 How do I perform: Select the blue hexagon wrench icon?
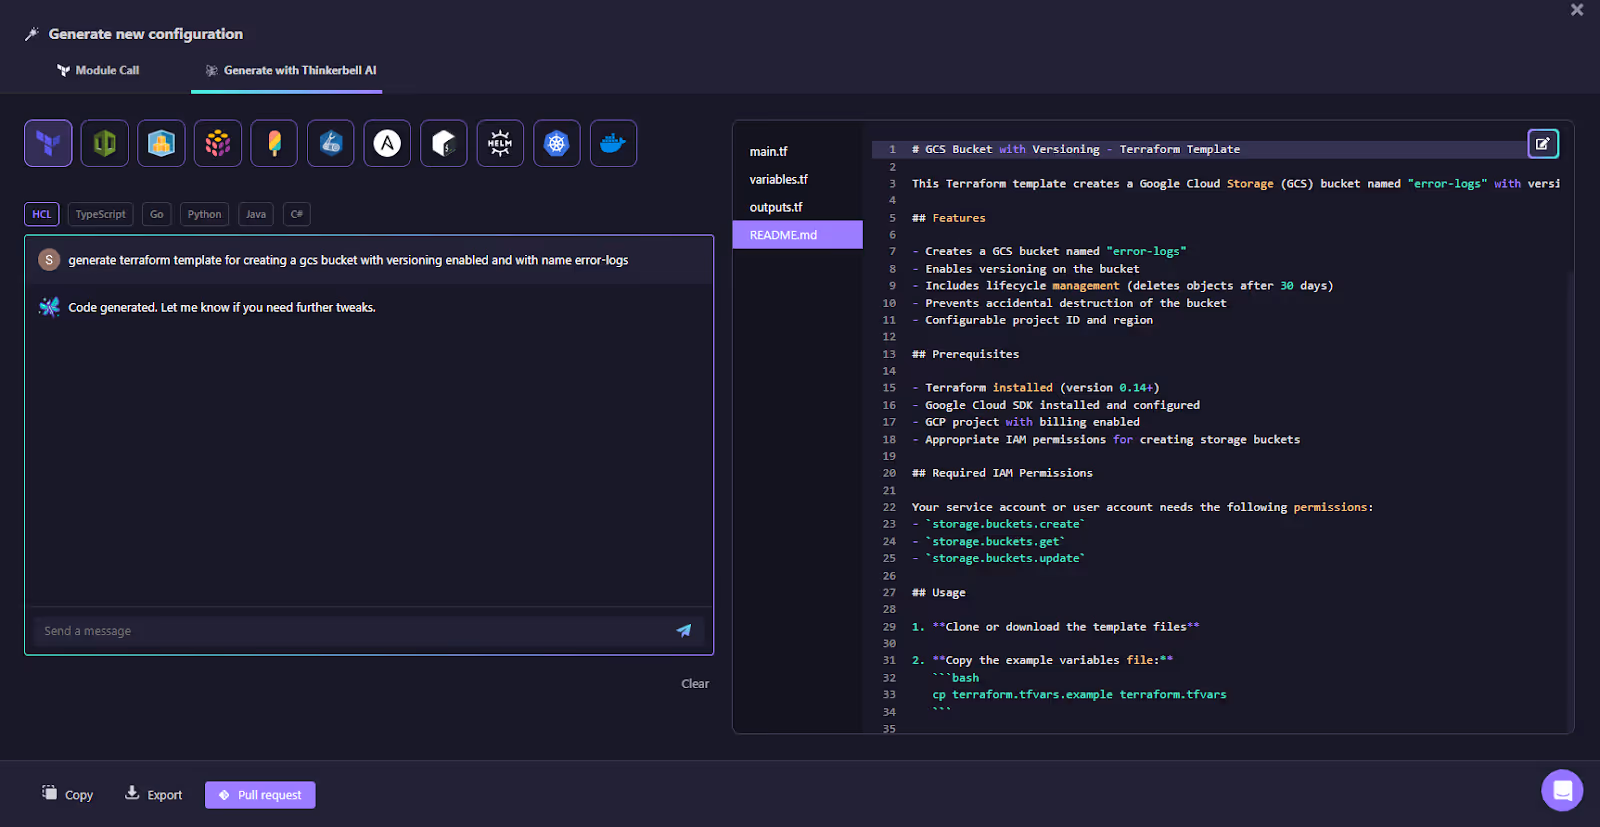click(x=331, y=143)
